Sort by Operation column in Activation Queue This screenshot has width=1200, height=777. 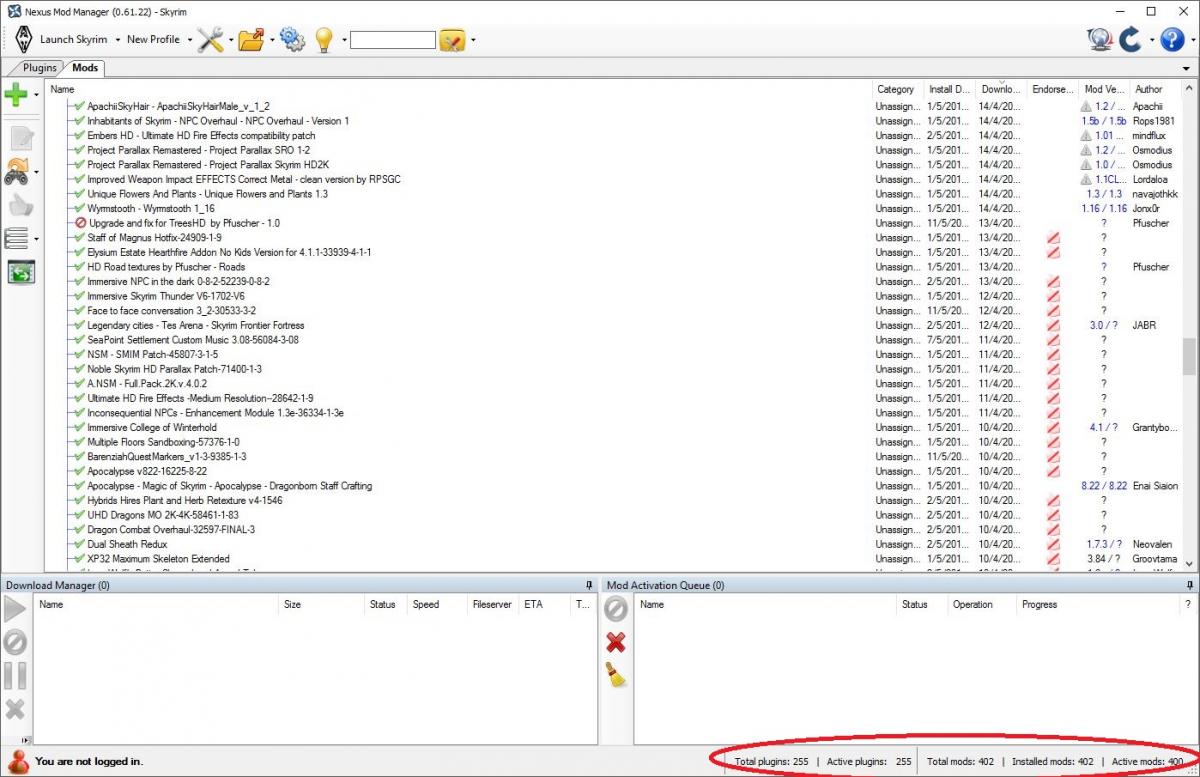[x=982, y=604]
